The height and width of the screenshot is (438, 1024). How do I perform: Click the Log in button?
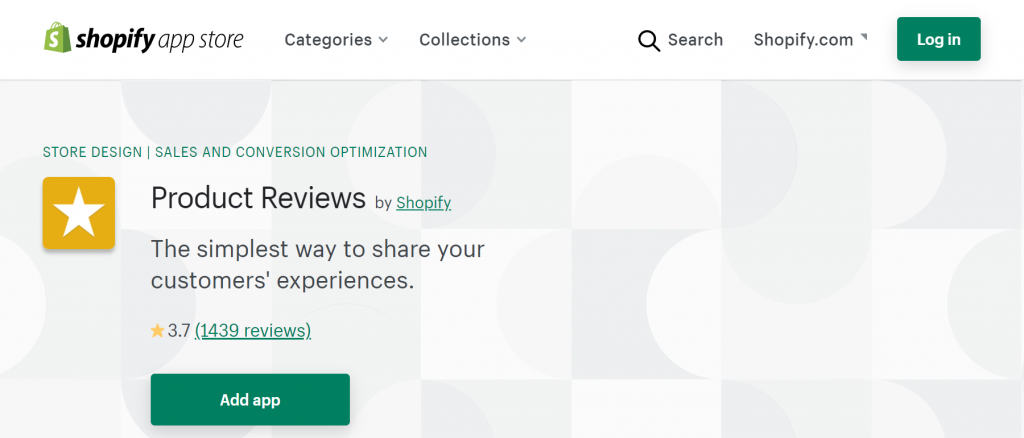(938, 39)
